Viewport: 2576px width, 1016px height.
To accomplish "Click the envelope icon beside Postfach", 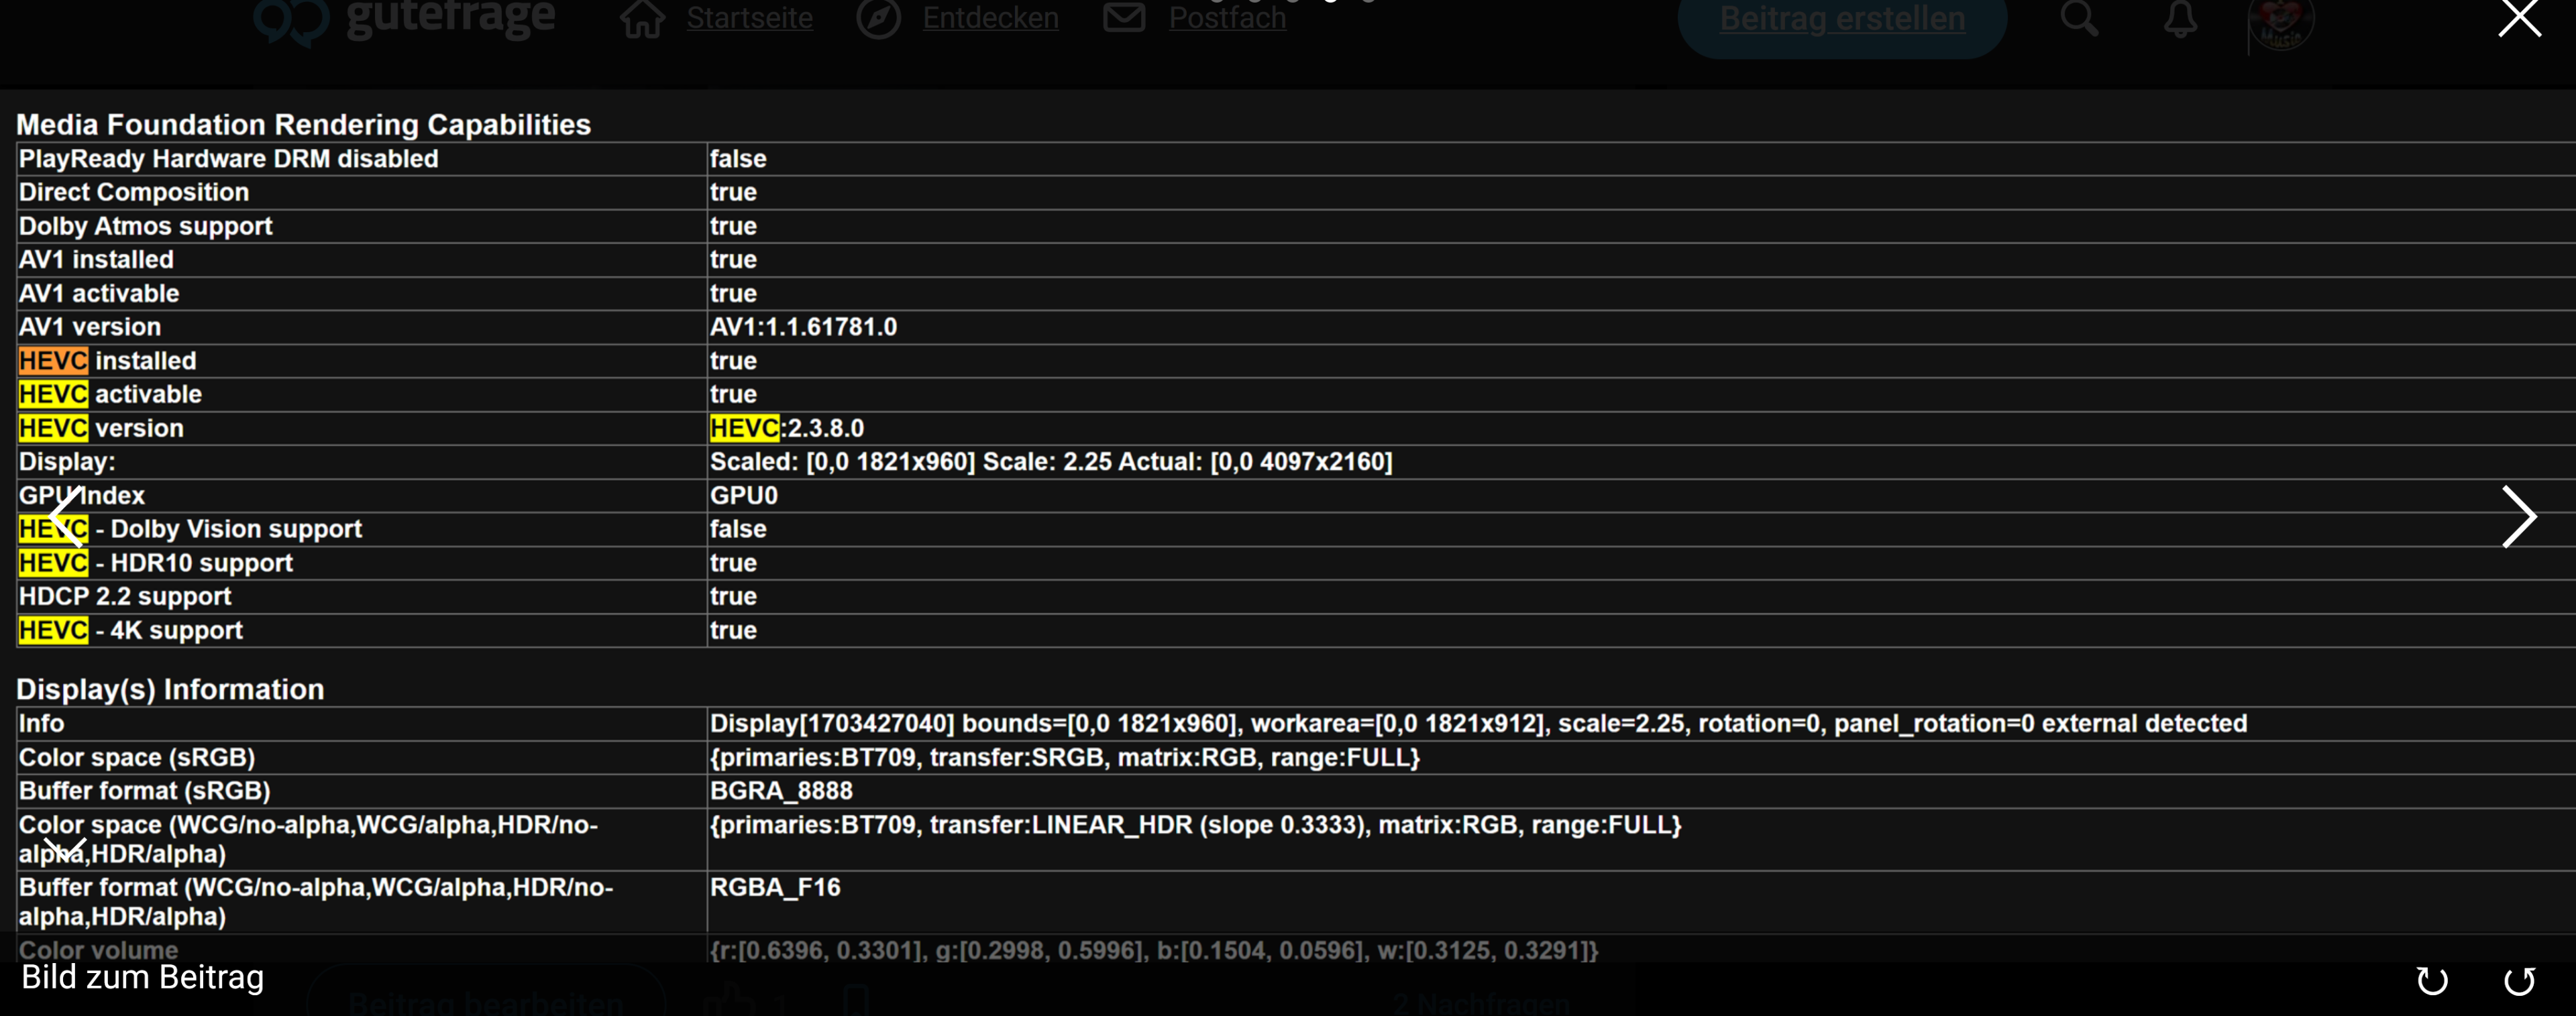I will tap(1124, 18).
